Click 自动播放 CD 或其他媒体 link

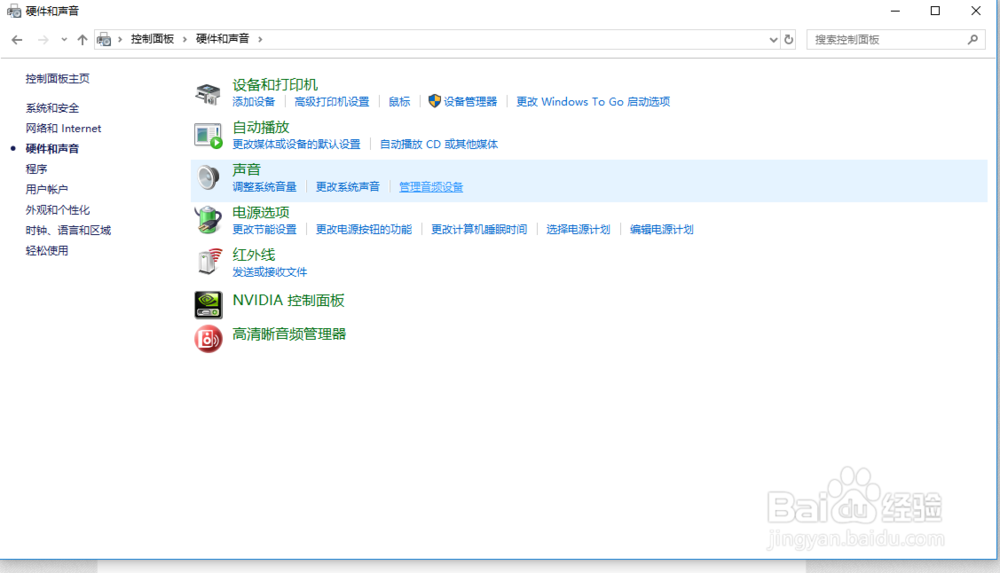tap(439, 144)
